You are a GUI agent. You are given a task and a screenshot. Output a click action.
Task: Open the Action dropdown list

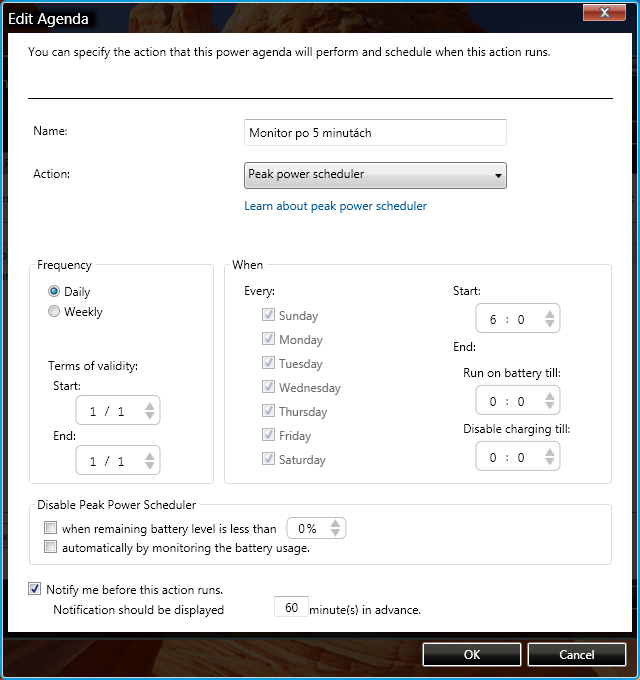point(375,175)
